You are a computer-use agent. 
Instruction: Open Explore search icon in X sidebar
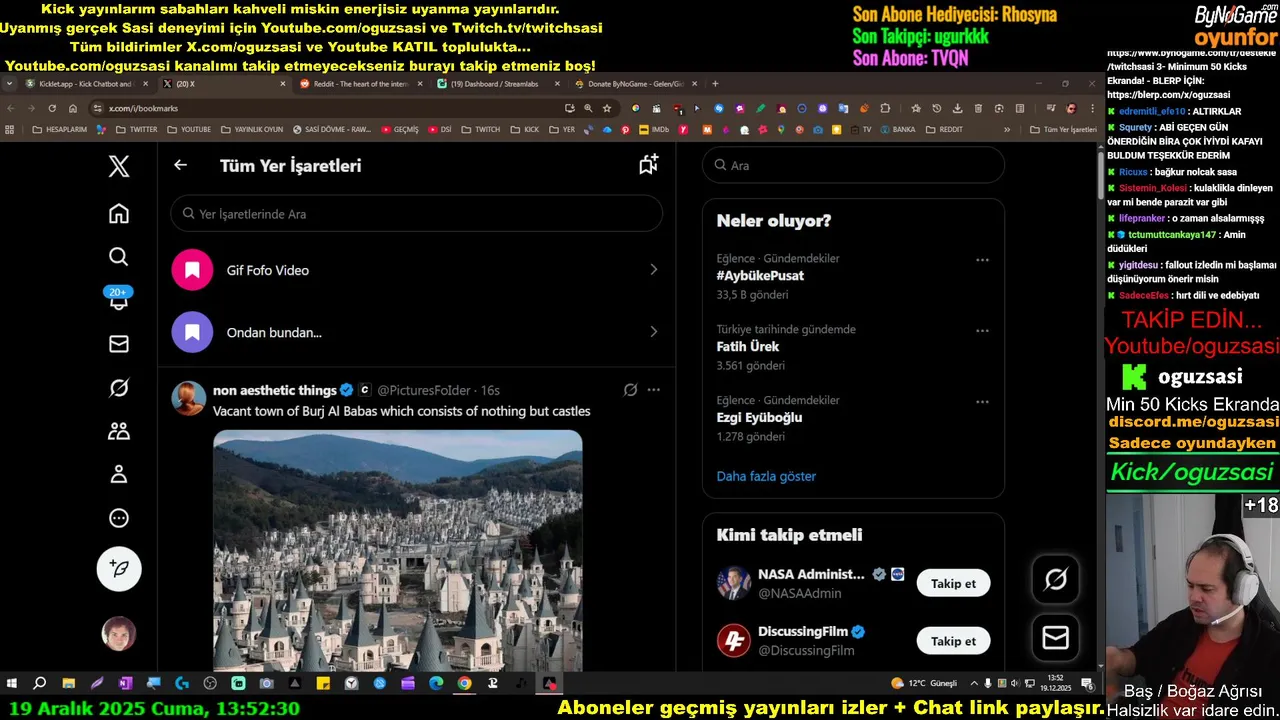119,257
